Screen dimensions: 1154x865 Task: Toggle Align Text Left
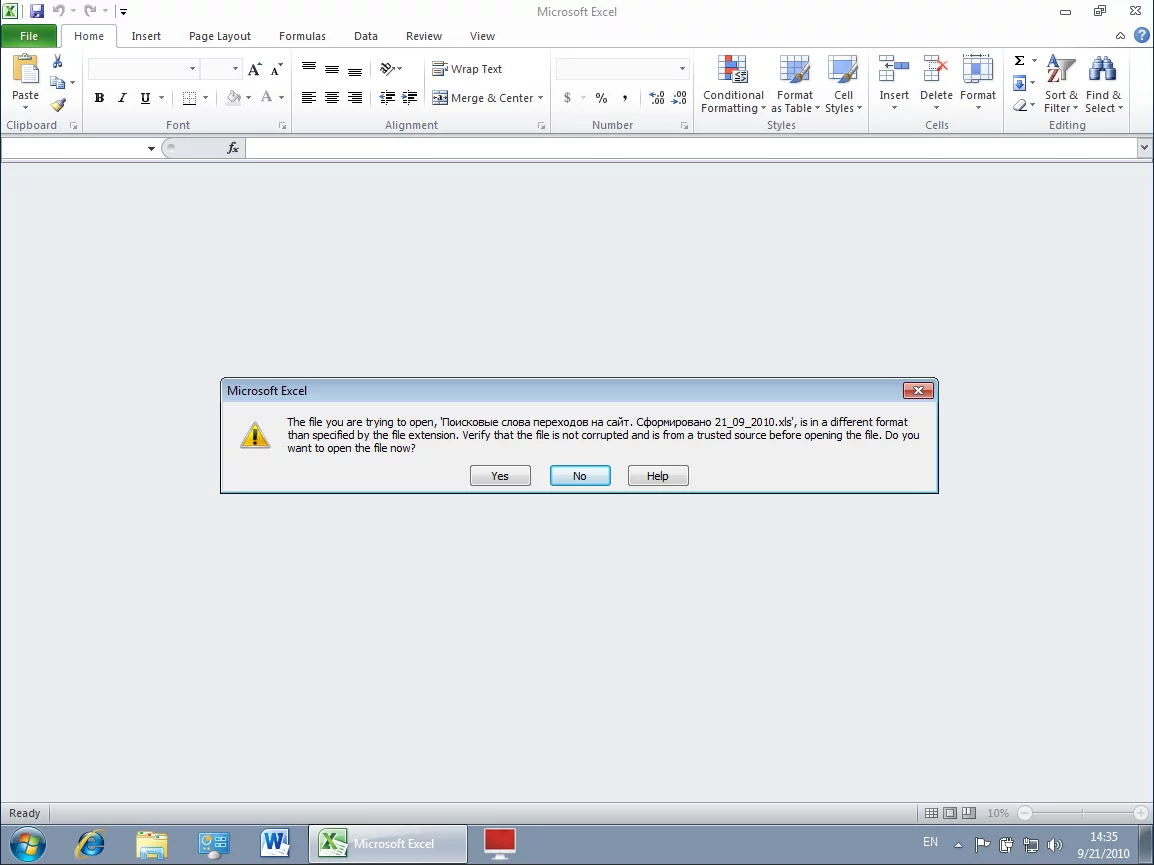tap(309, 98)
